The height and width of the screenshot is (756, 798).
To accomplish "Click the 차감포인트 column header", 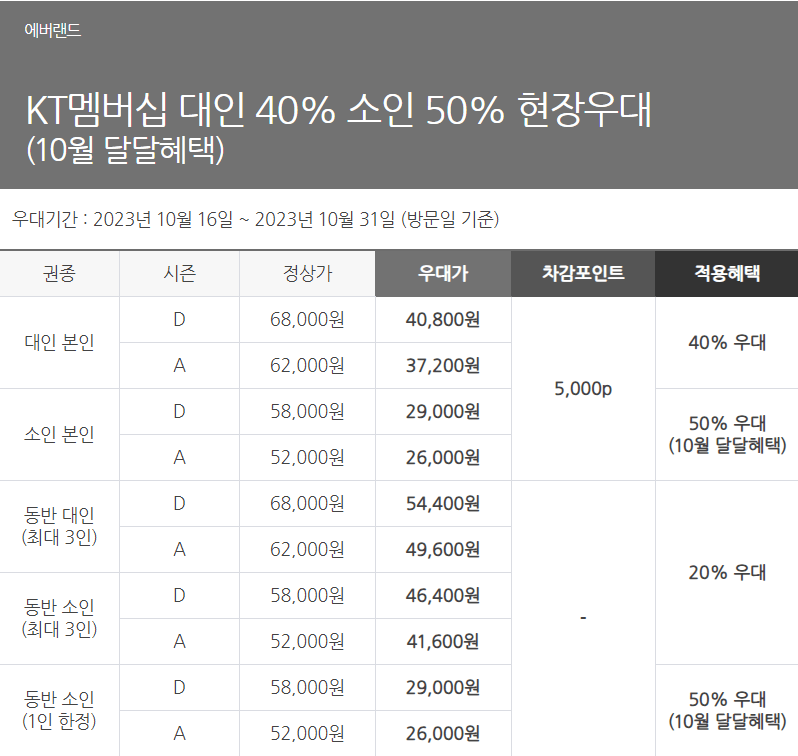I will tap(583, 273).
